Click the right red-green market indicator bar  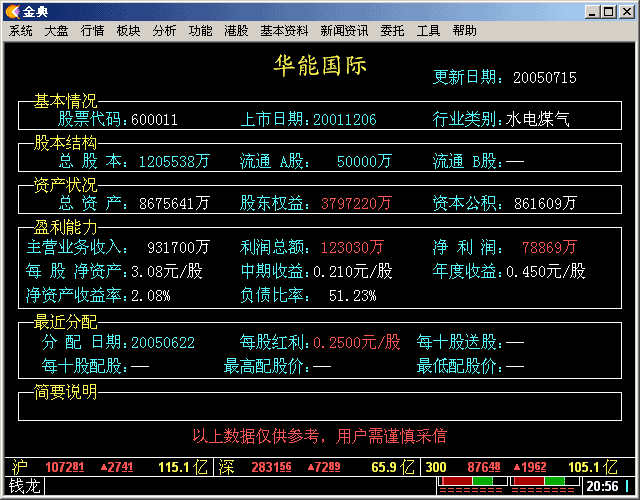[545, 482]
